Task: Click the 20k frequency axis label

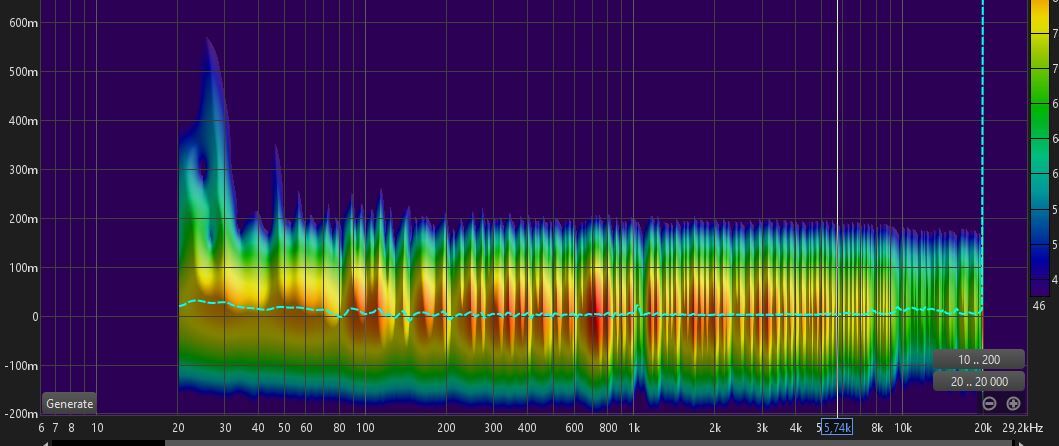Action: (983, 428)
